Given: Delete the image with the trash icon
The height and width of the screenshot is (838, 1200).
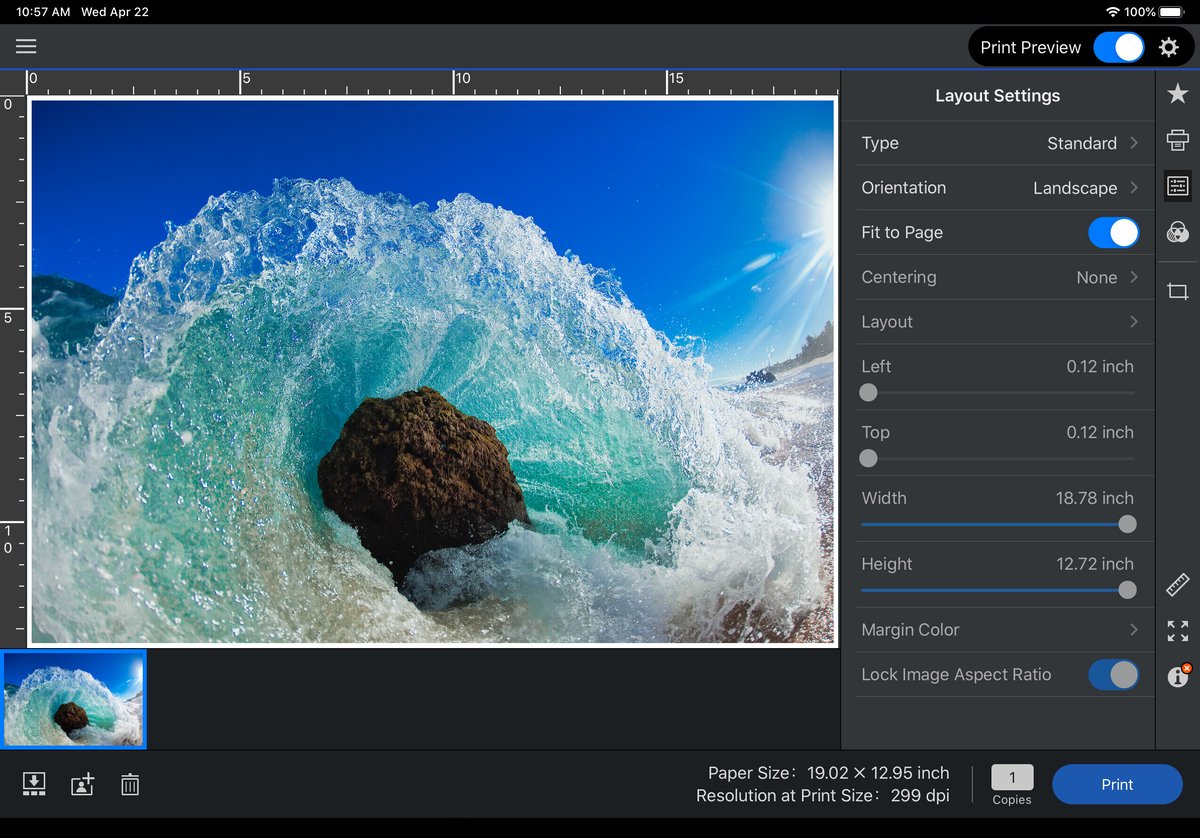Looking at the screenshot, I should (130, 785).
